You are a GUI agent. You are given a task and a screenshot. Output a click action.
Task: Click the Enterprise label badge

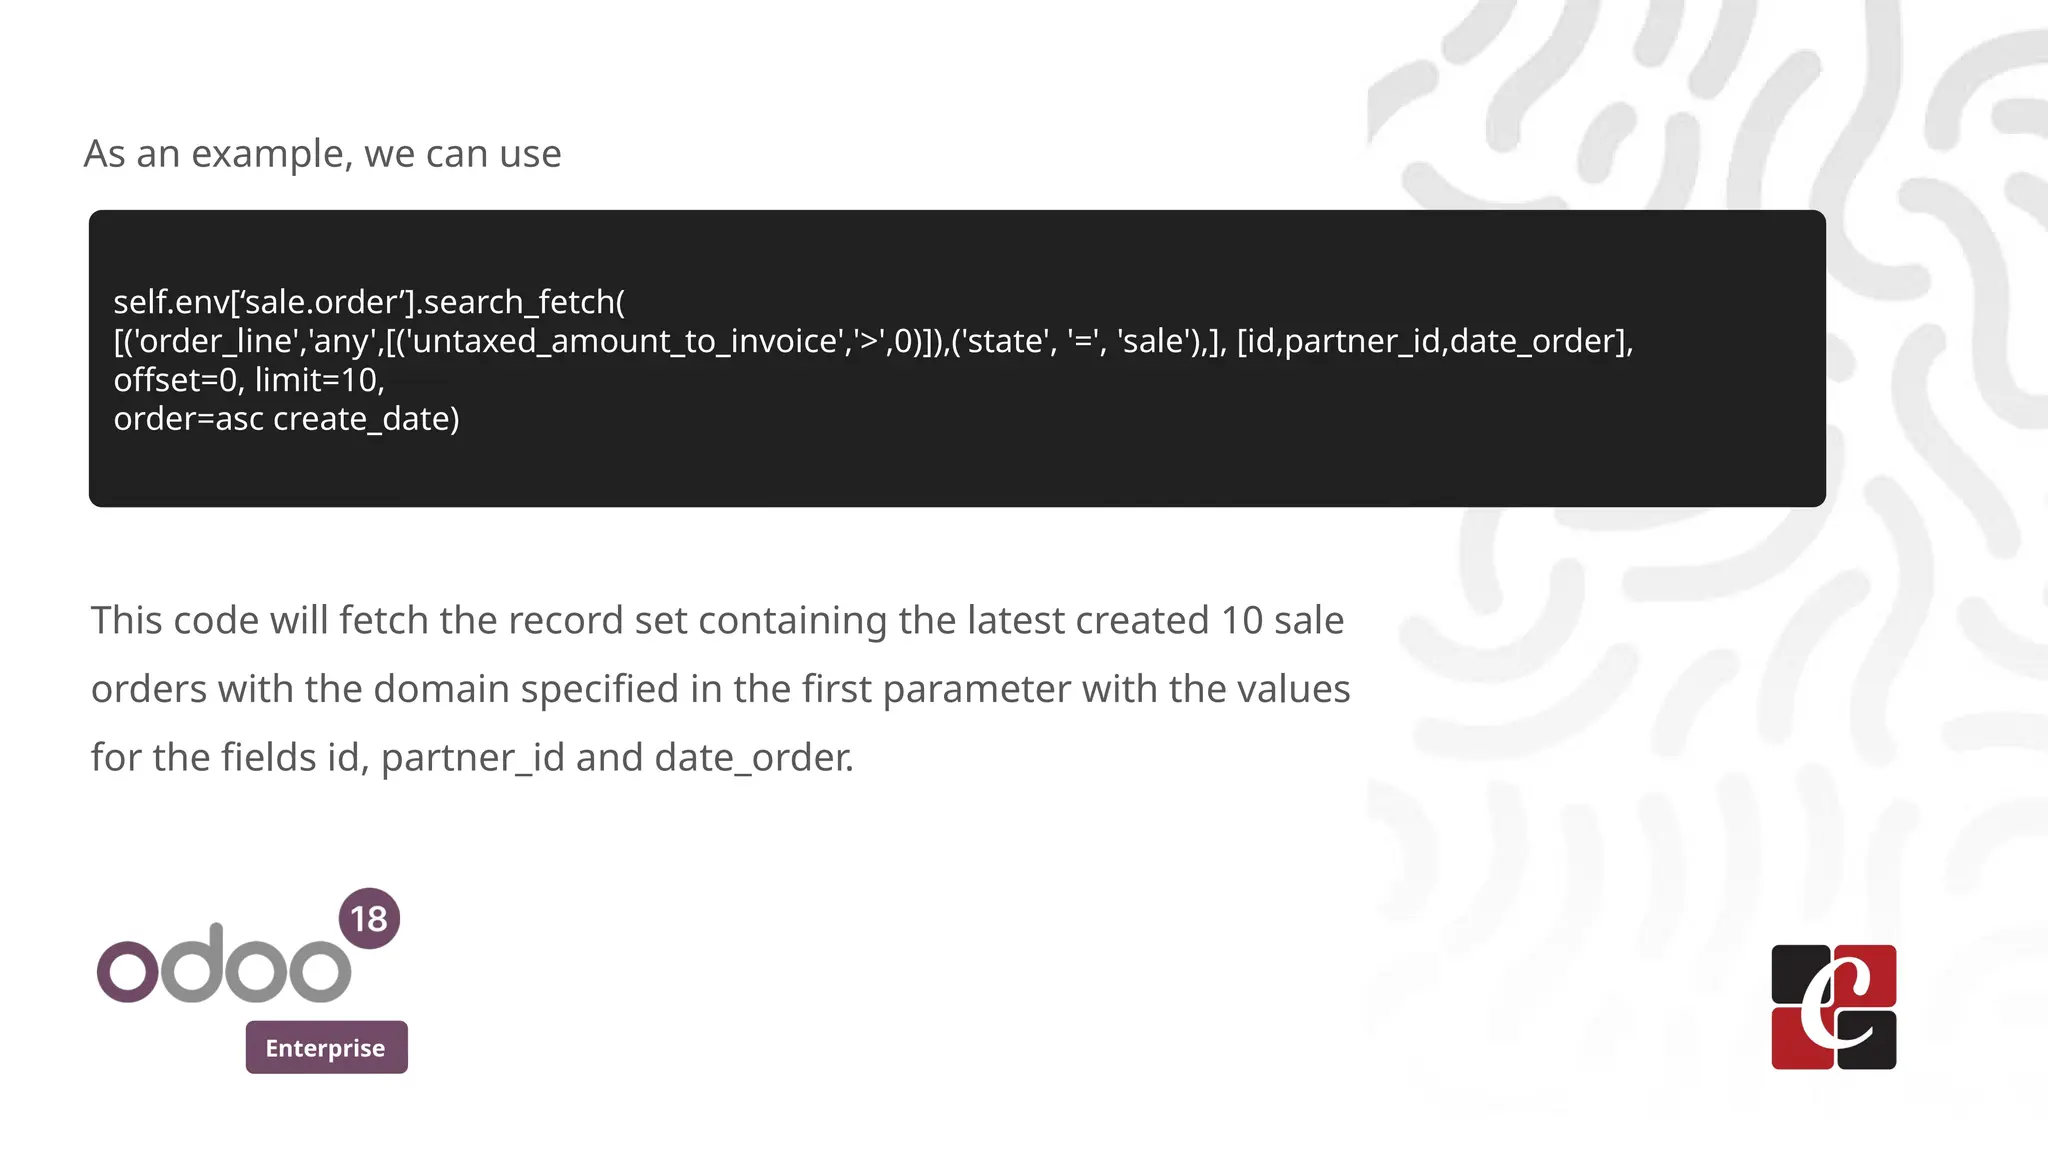(x=326, y=1047)
